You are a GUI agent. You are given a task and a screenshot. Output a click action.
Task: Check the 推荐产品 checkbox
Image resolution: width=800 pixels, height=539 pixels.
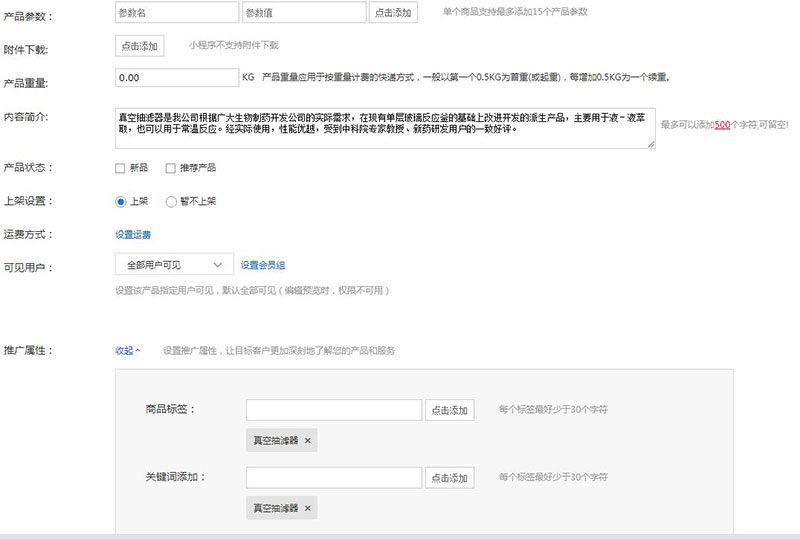click(x=170, y=168)
